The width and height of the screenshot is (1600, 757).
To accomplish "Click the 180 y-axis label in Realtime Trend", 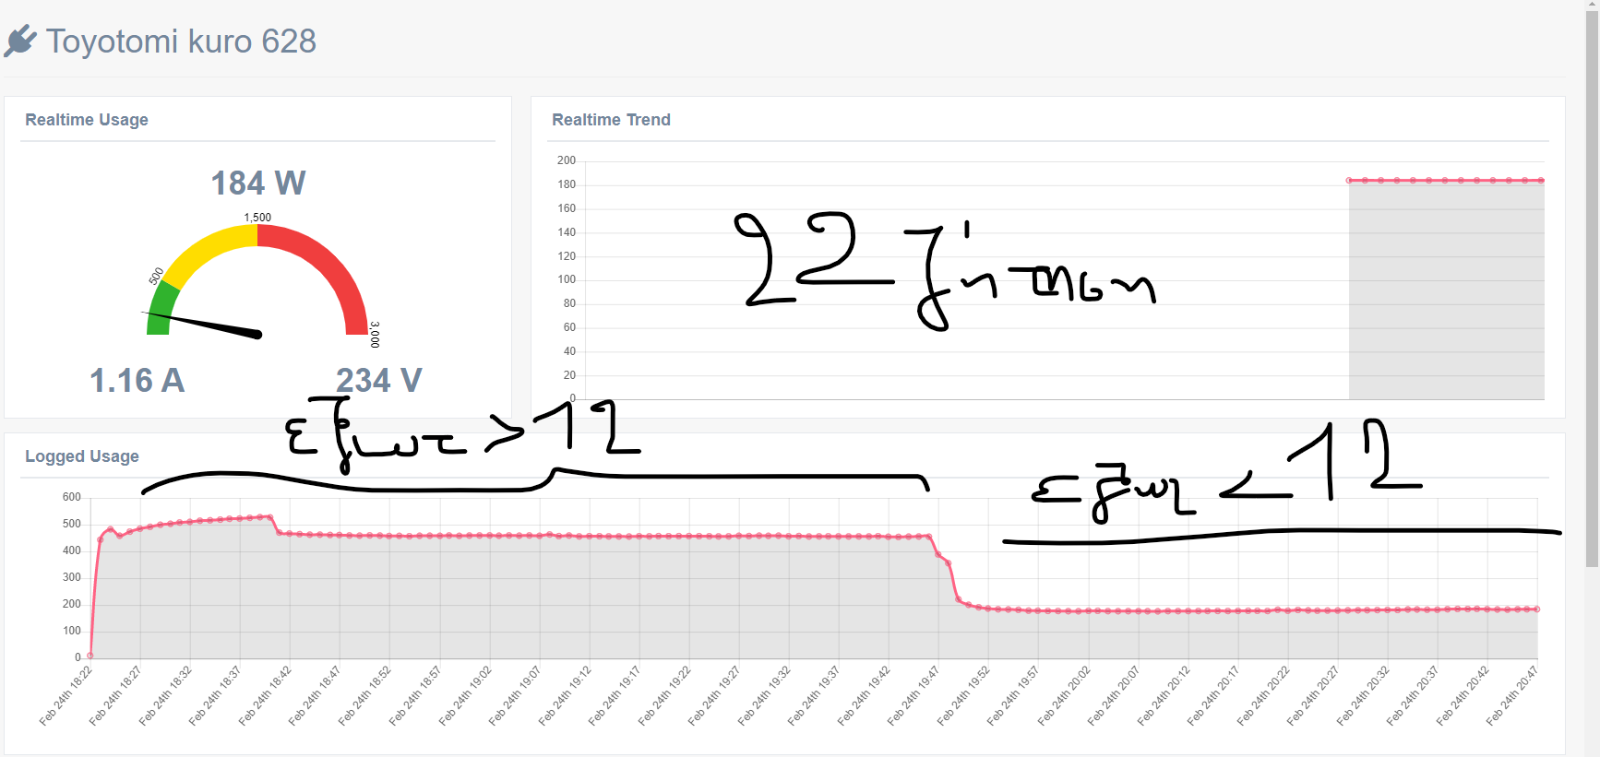I will click(x=567, y=184).
